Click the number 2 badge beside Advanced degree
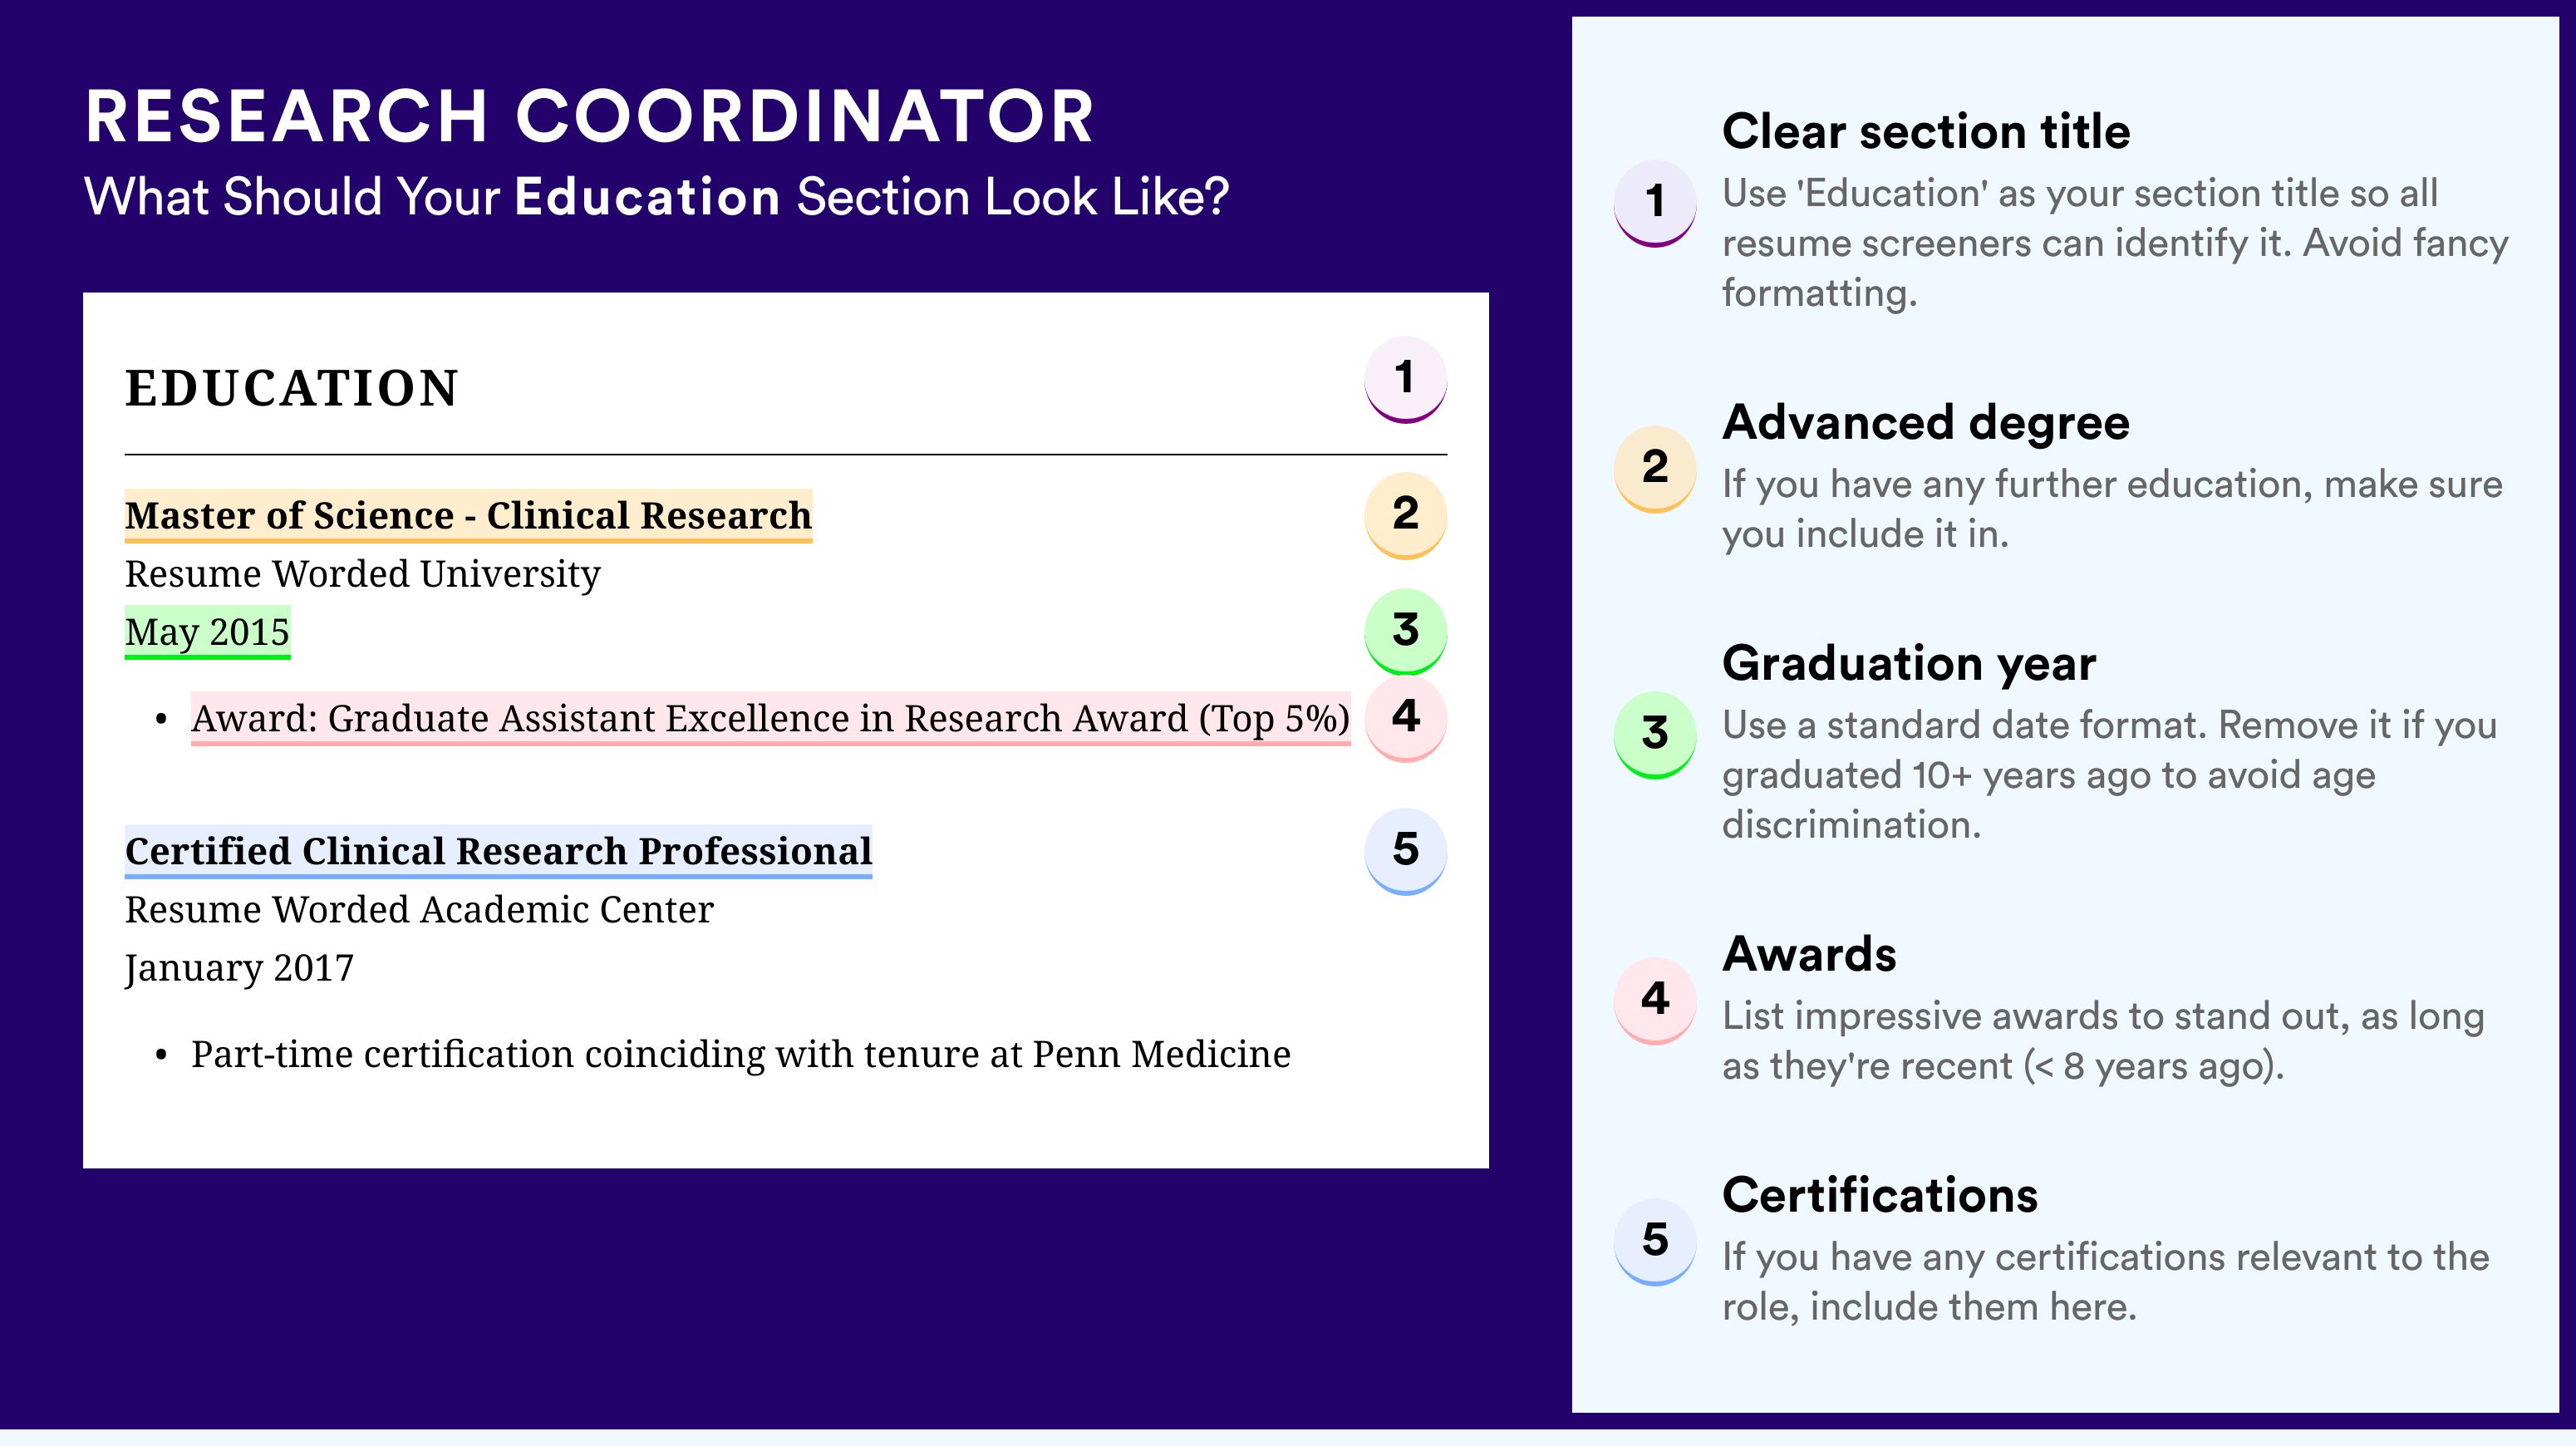 coord(1655,469)
